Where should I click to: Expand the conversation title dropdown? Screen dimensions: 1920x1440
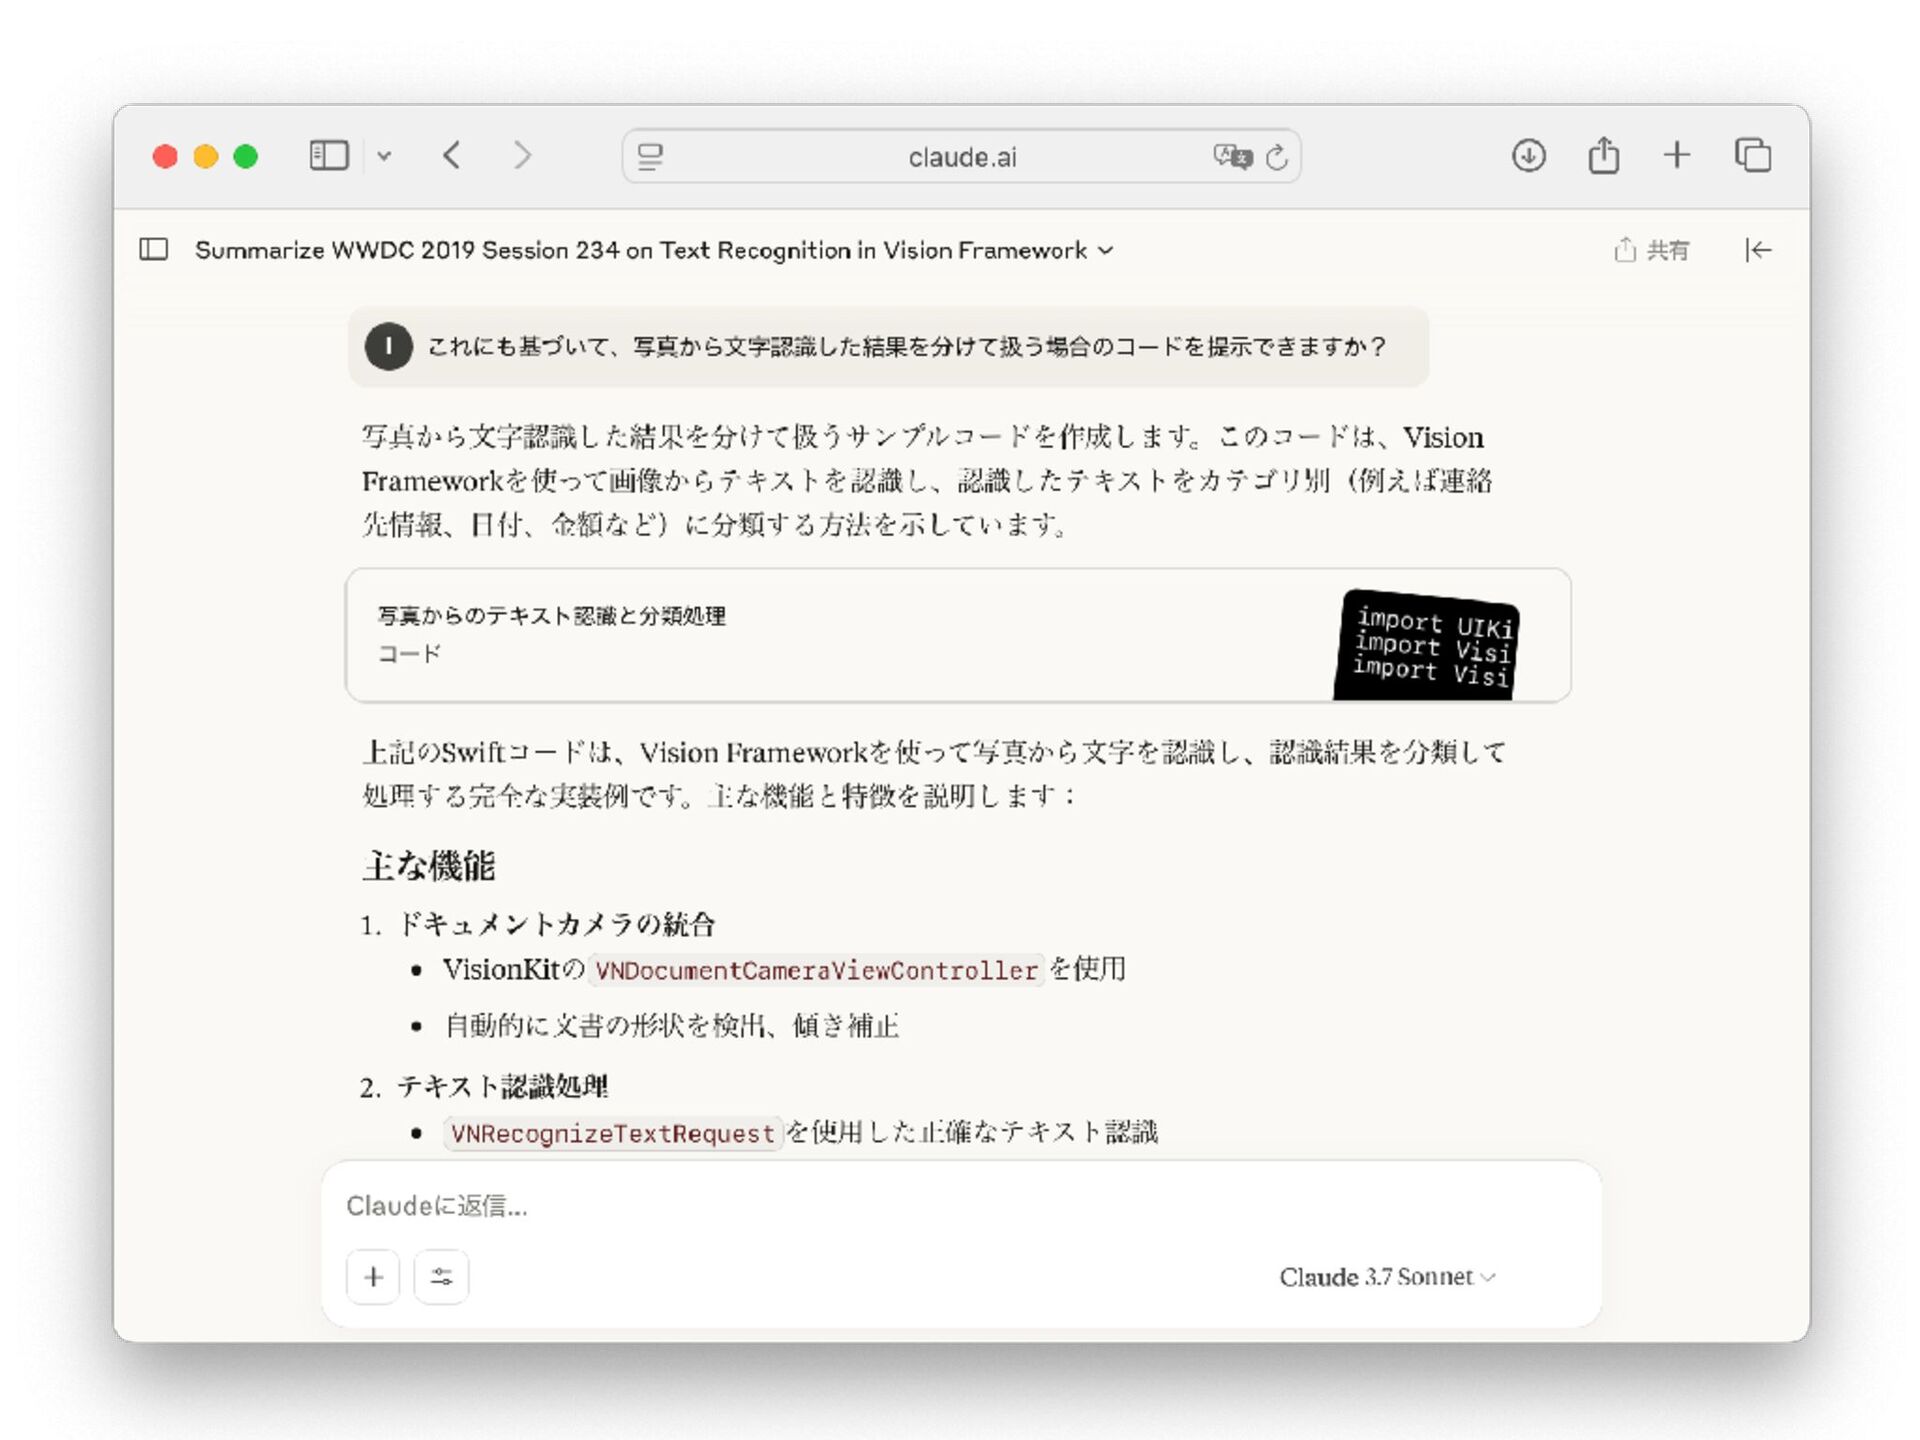point(1106,250)
